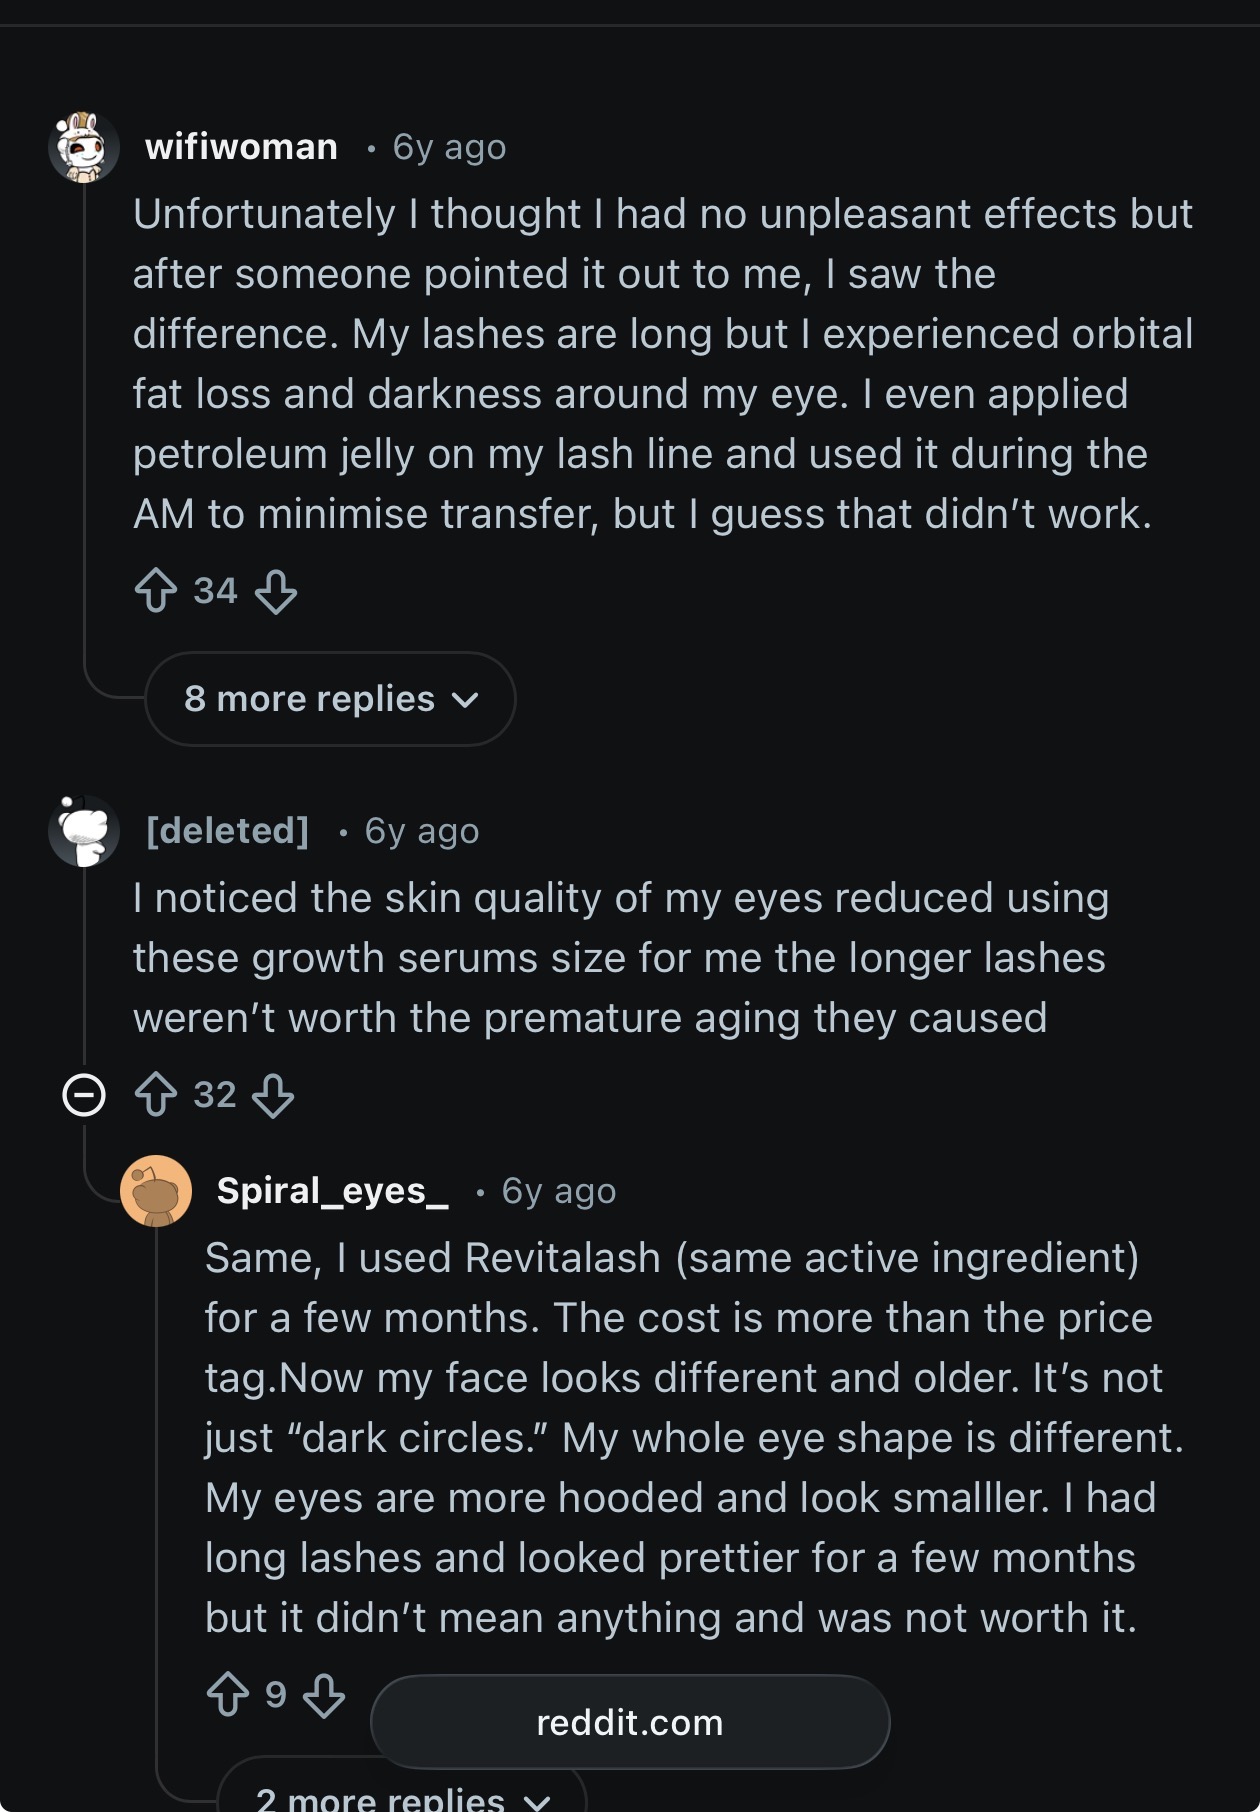Click wifiwoman's comment text about orbital fat loss
The height and width of the screenshot is (1812, 1260).
click(662, 364)
